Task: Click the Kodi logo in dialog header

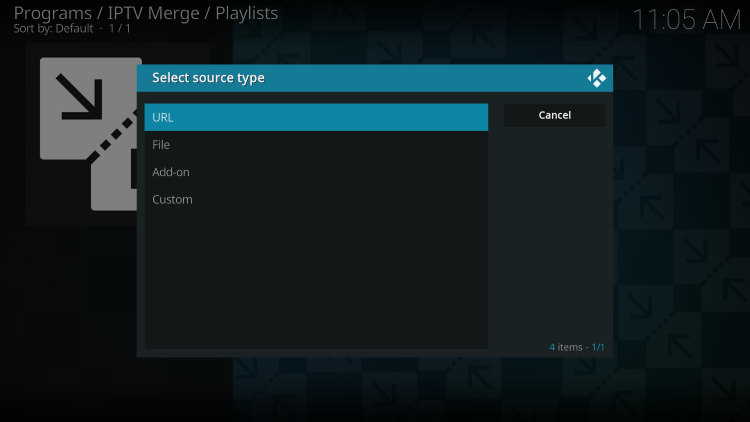Action: coord(596,78)
